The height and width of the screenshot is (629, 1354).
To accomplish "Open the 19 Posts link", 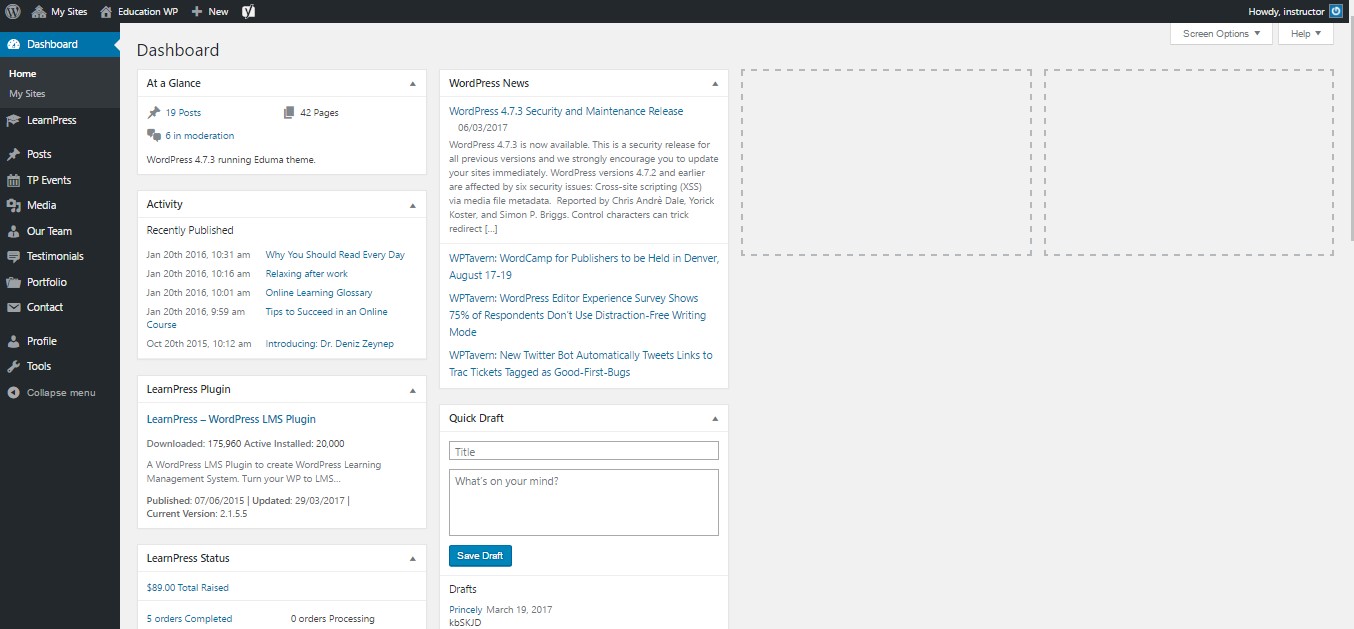I will tap(183, 113).
